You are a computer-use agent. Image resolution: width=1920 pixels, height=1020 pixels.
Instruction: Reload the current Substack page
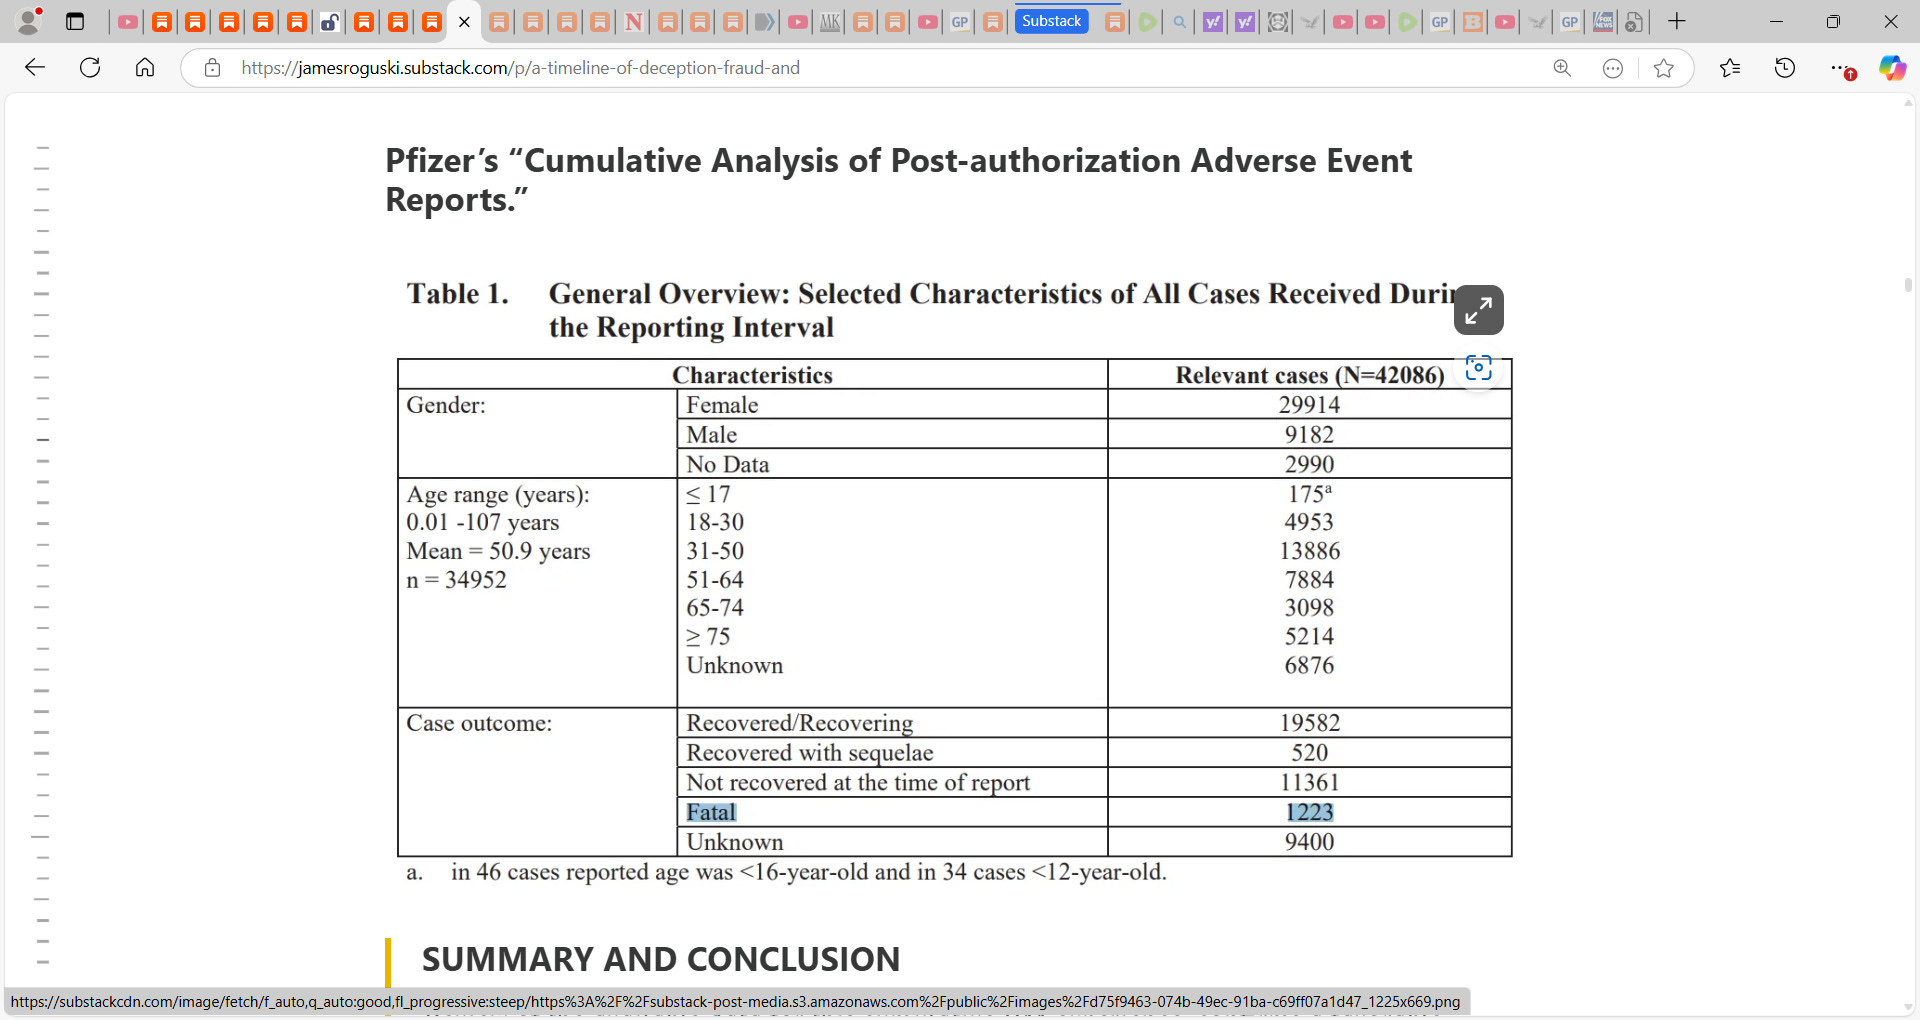90,68
